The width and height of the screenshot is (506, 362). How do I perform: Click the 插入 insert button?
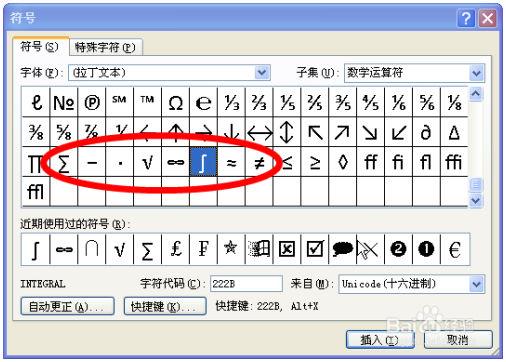tap(380, 340)
